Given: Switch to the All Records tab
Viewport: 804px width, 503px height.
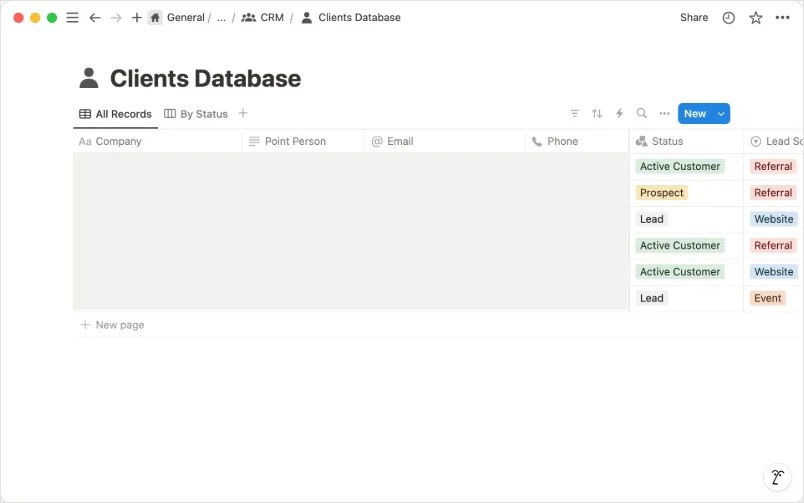Looking at the screenshot, I should pos(115,114).
